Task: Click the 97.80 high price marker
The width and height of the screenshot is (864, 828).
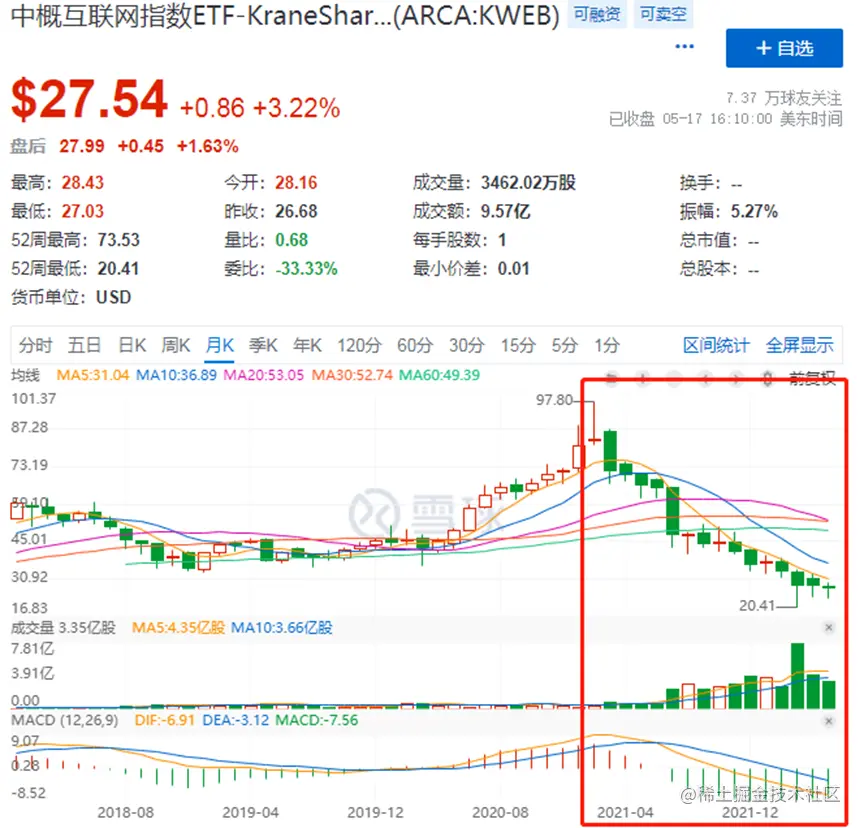Action: [554, 400]
